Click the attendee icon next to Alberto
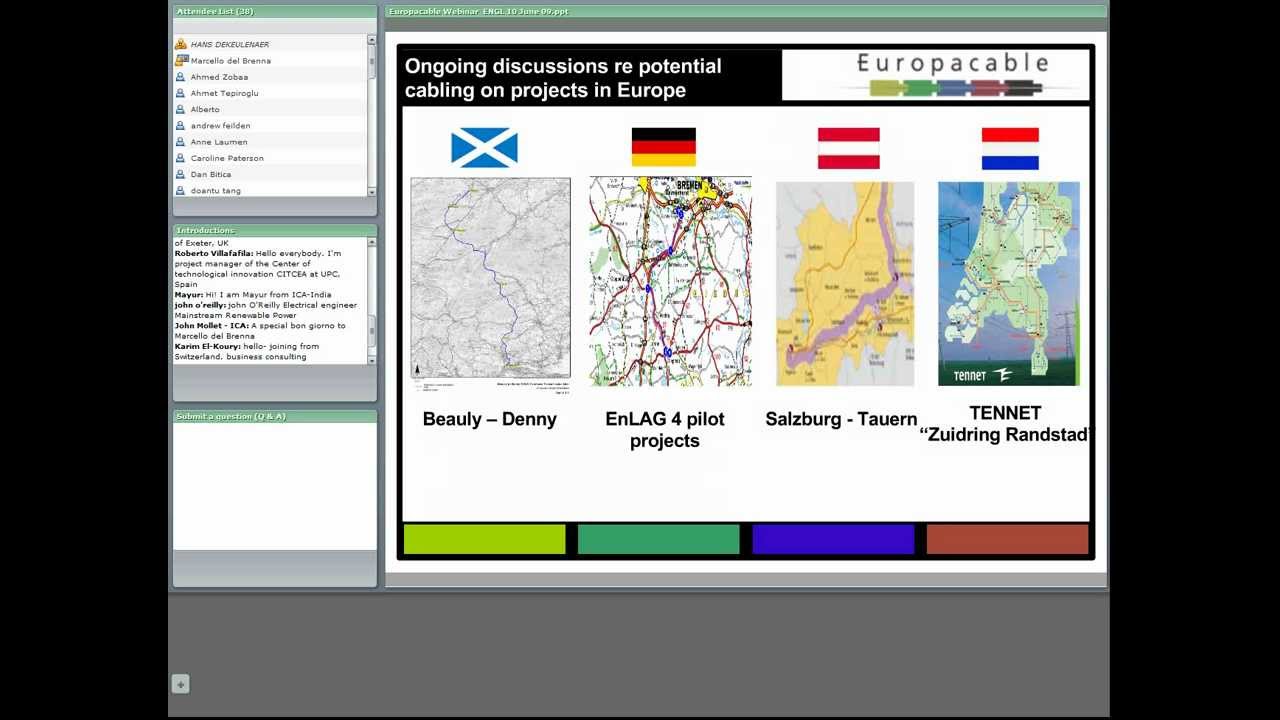Screen dimensions: 1280x720 point(181,109)
